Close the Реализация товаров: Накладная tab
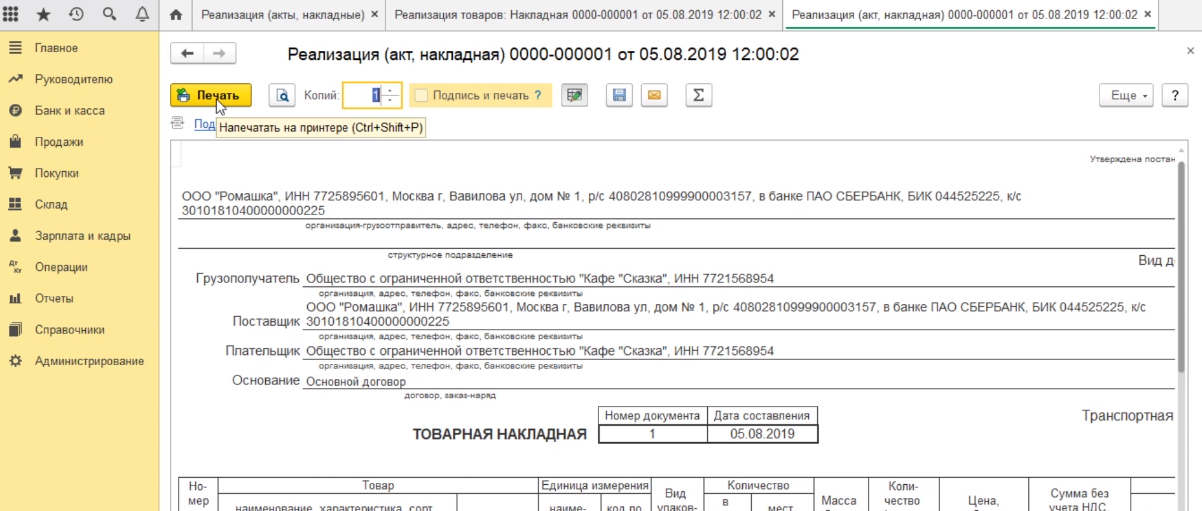The height and width of the screenshot is (511, 1202). click(772, 15)
